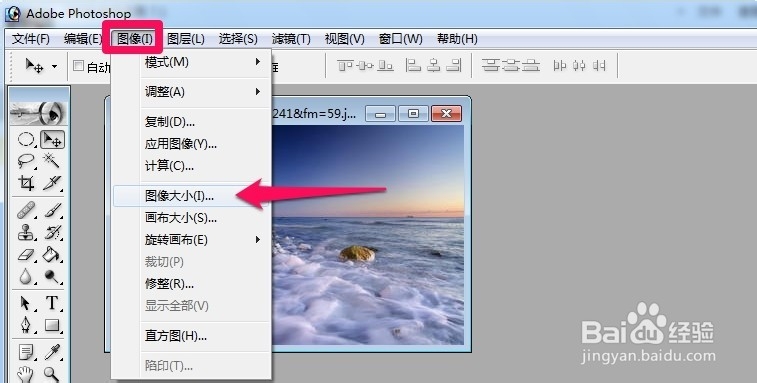Select the Paint Bucket tool
This screenshot has width=757, height=383.
click(52, 254)
